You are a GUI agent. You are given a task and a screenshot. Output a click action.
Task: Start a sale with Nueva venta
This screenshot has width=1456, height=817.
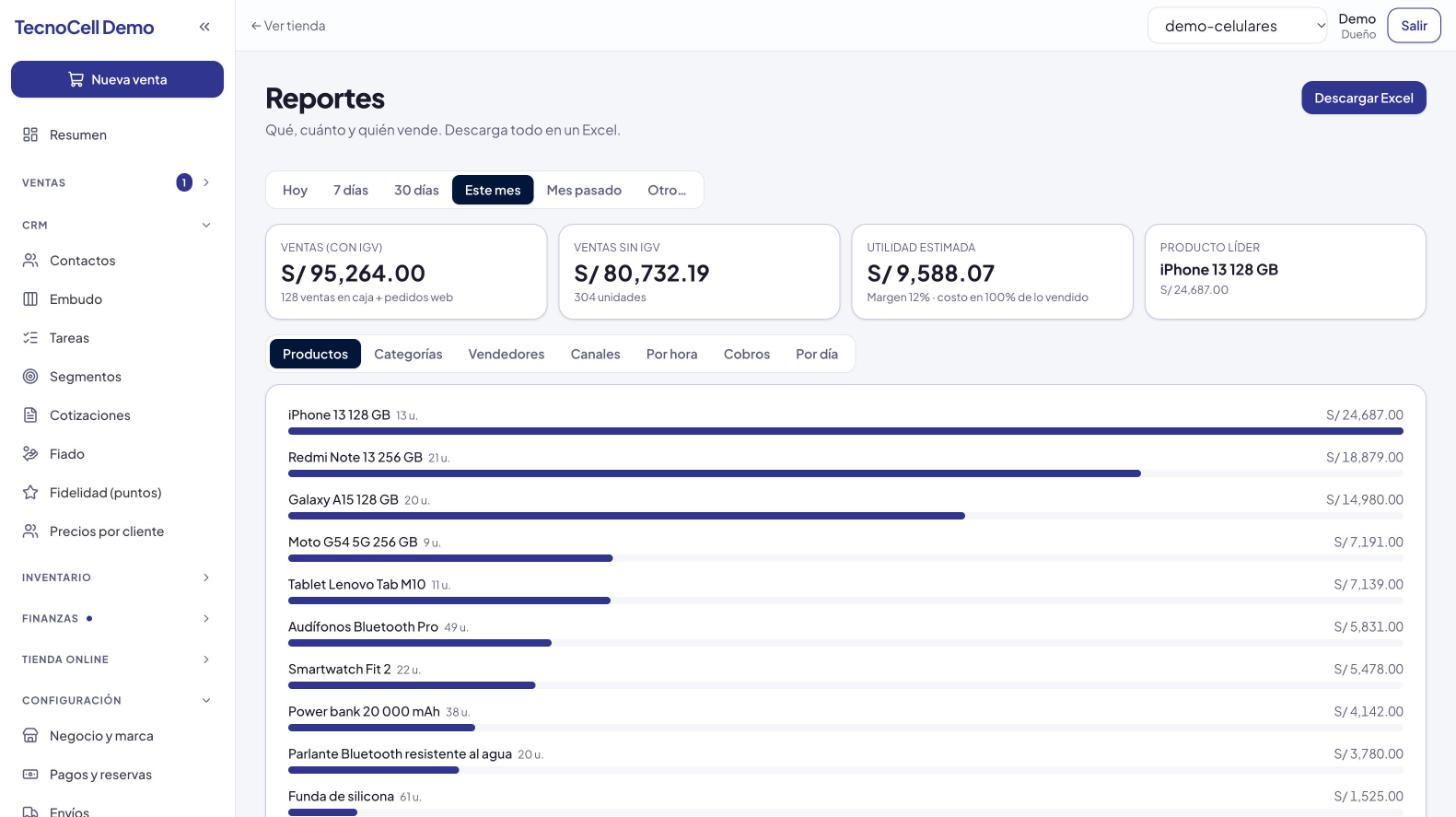[x=117, y=80]
